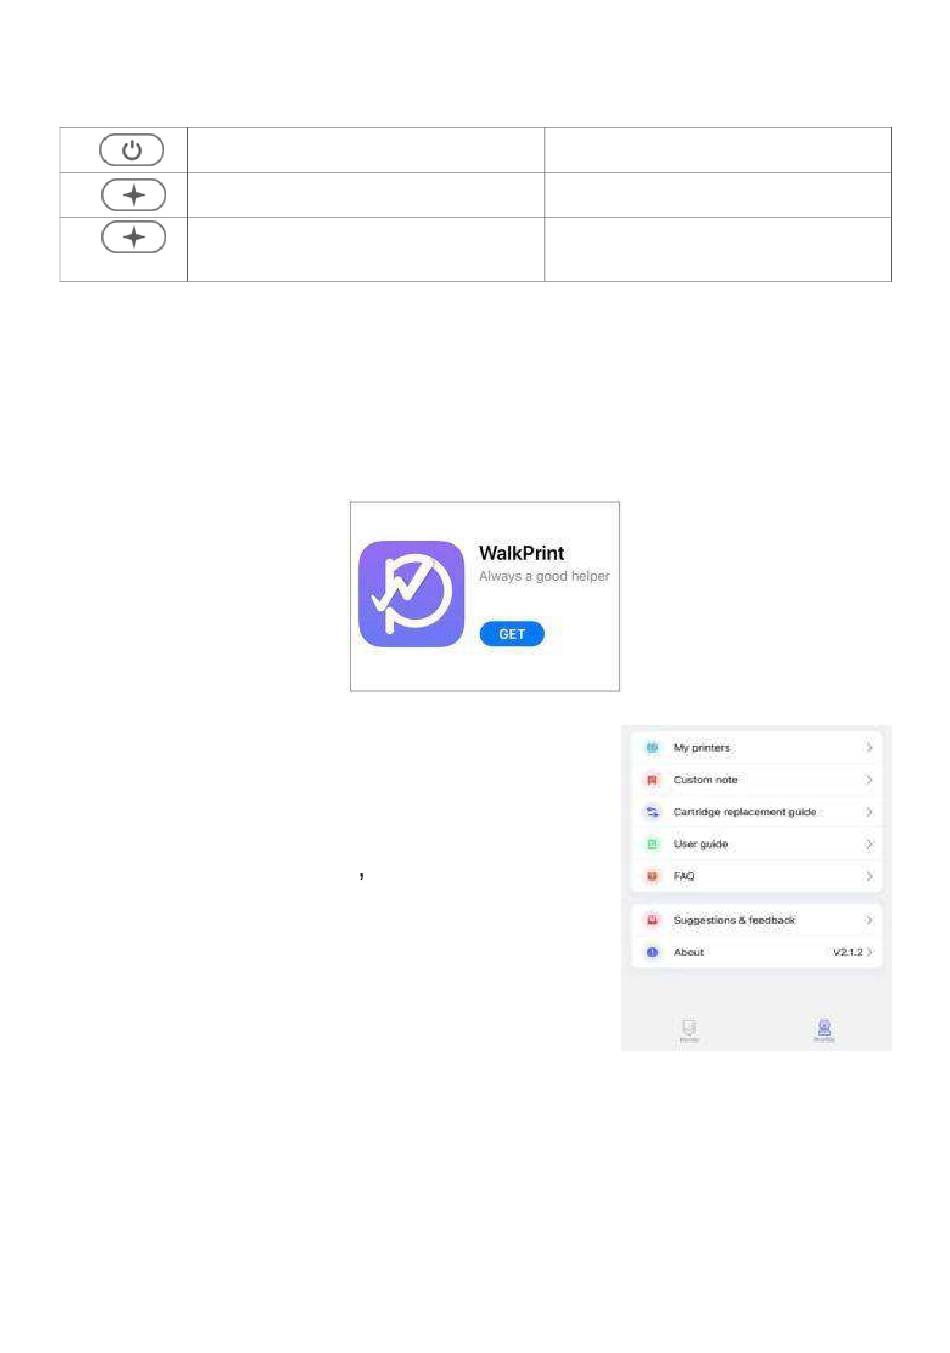Tap the Suggestions & feedback icon
950x1353 pixels.
tap(652, 920)
